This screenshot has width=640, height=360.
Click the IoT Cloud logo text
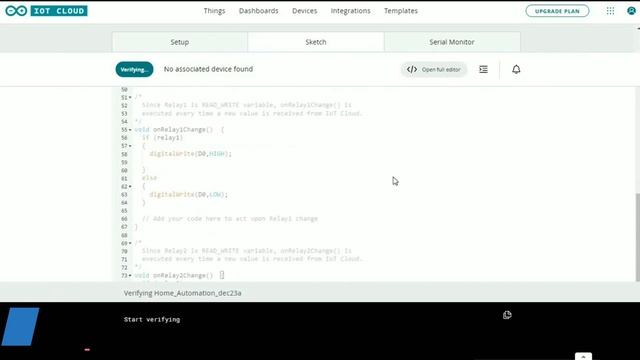(x=59, y=11)
